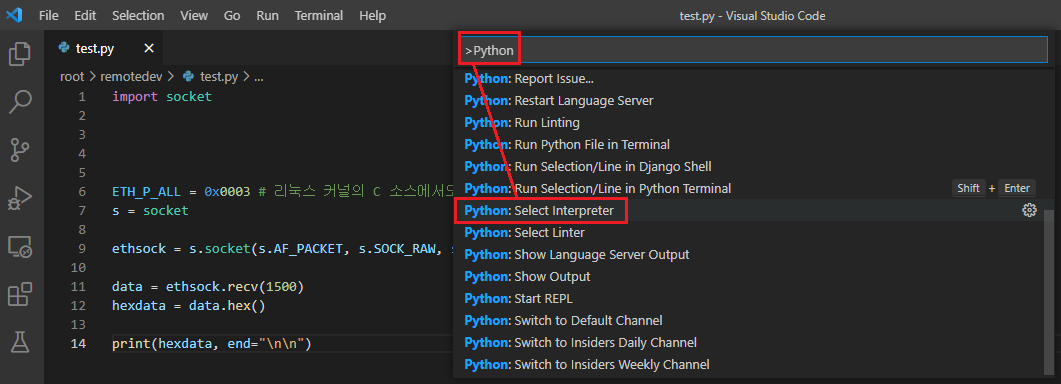Image resolution: width=1061 pixels, height=384 pixels.
Task: Click the command palette input field
Action: click(x=753, y=51)
